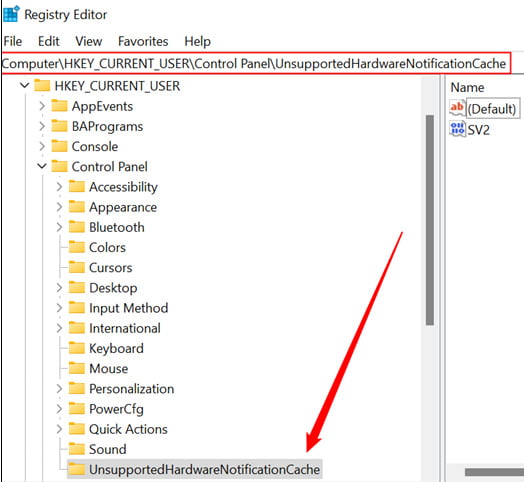Select the SV2 binary value icon
Screen dimensions: 524x482
(457, 129)
